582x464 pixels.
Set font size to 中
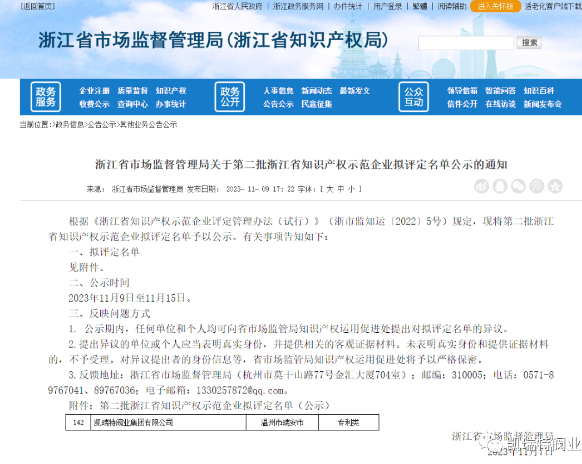coord(341,189)
